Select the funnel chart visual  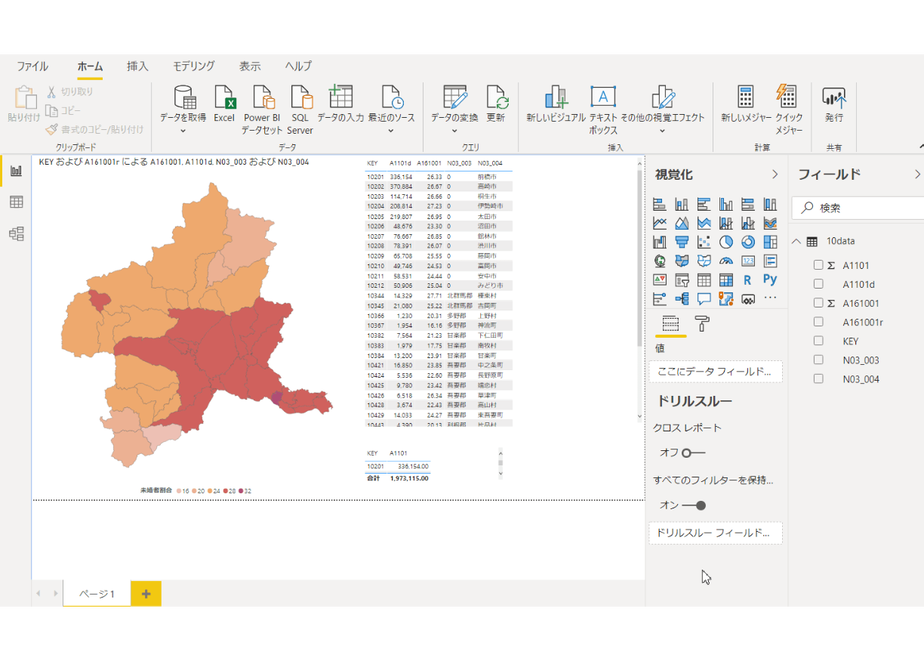coord(682,242)
